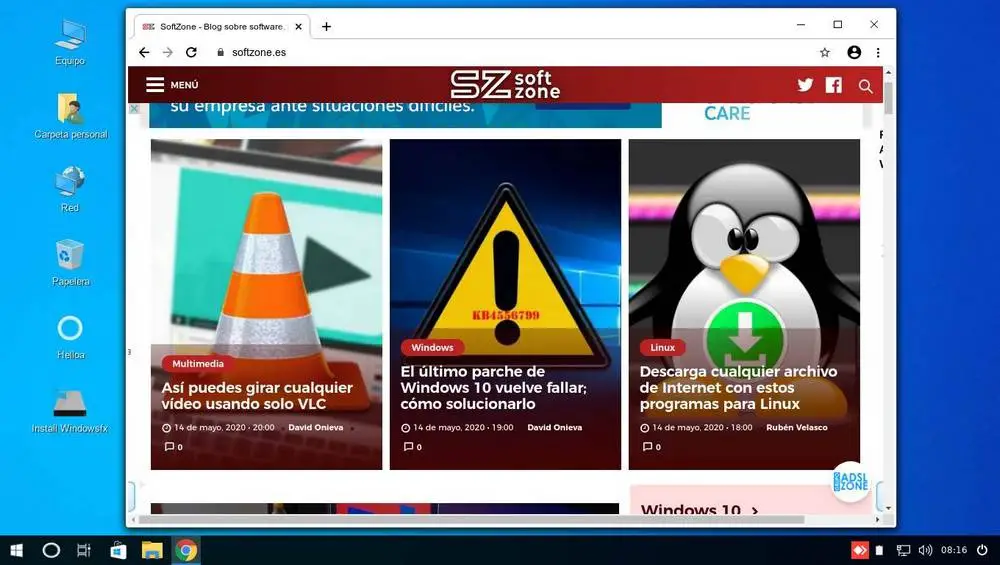Close the banner ad with the X
This screenshot has width=1000, height=565.
click(x=134, y=109)
